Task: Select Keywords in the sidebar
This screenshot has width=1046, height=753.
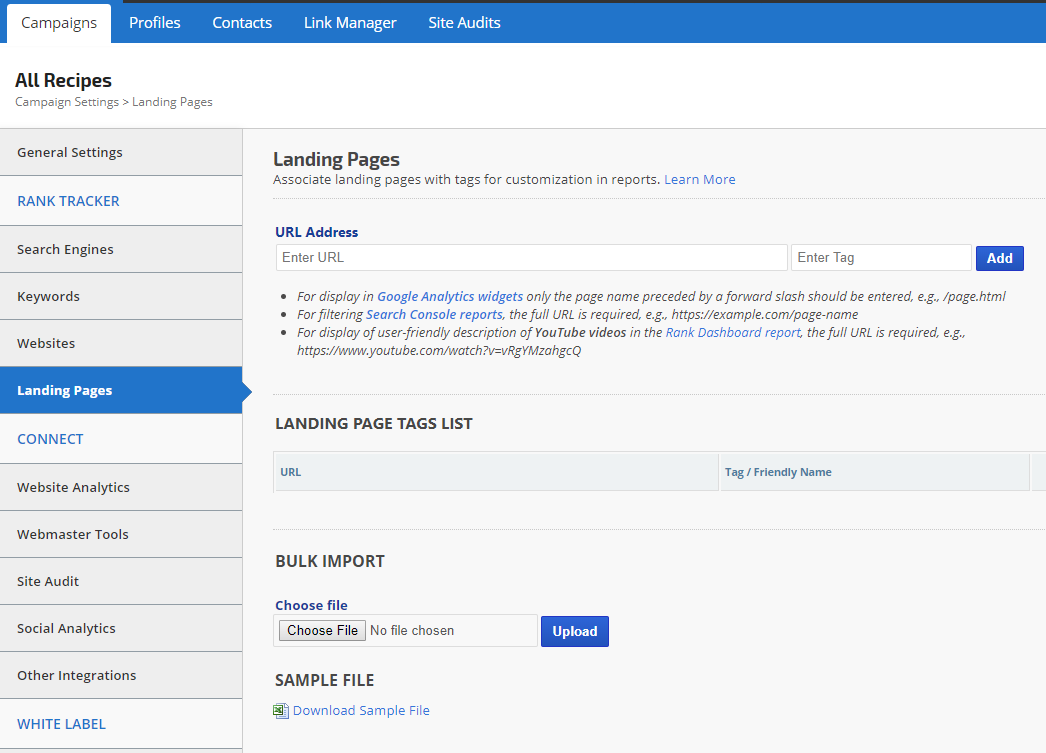Action: tap(48, 296)
